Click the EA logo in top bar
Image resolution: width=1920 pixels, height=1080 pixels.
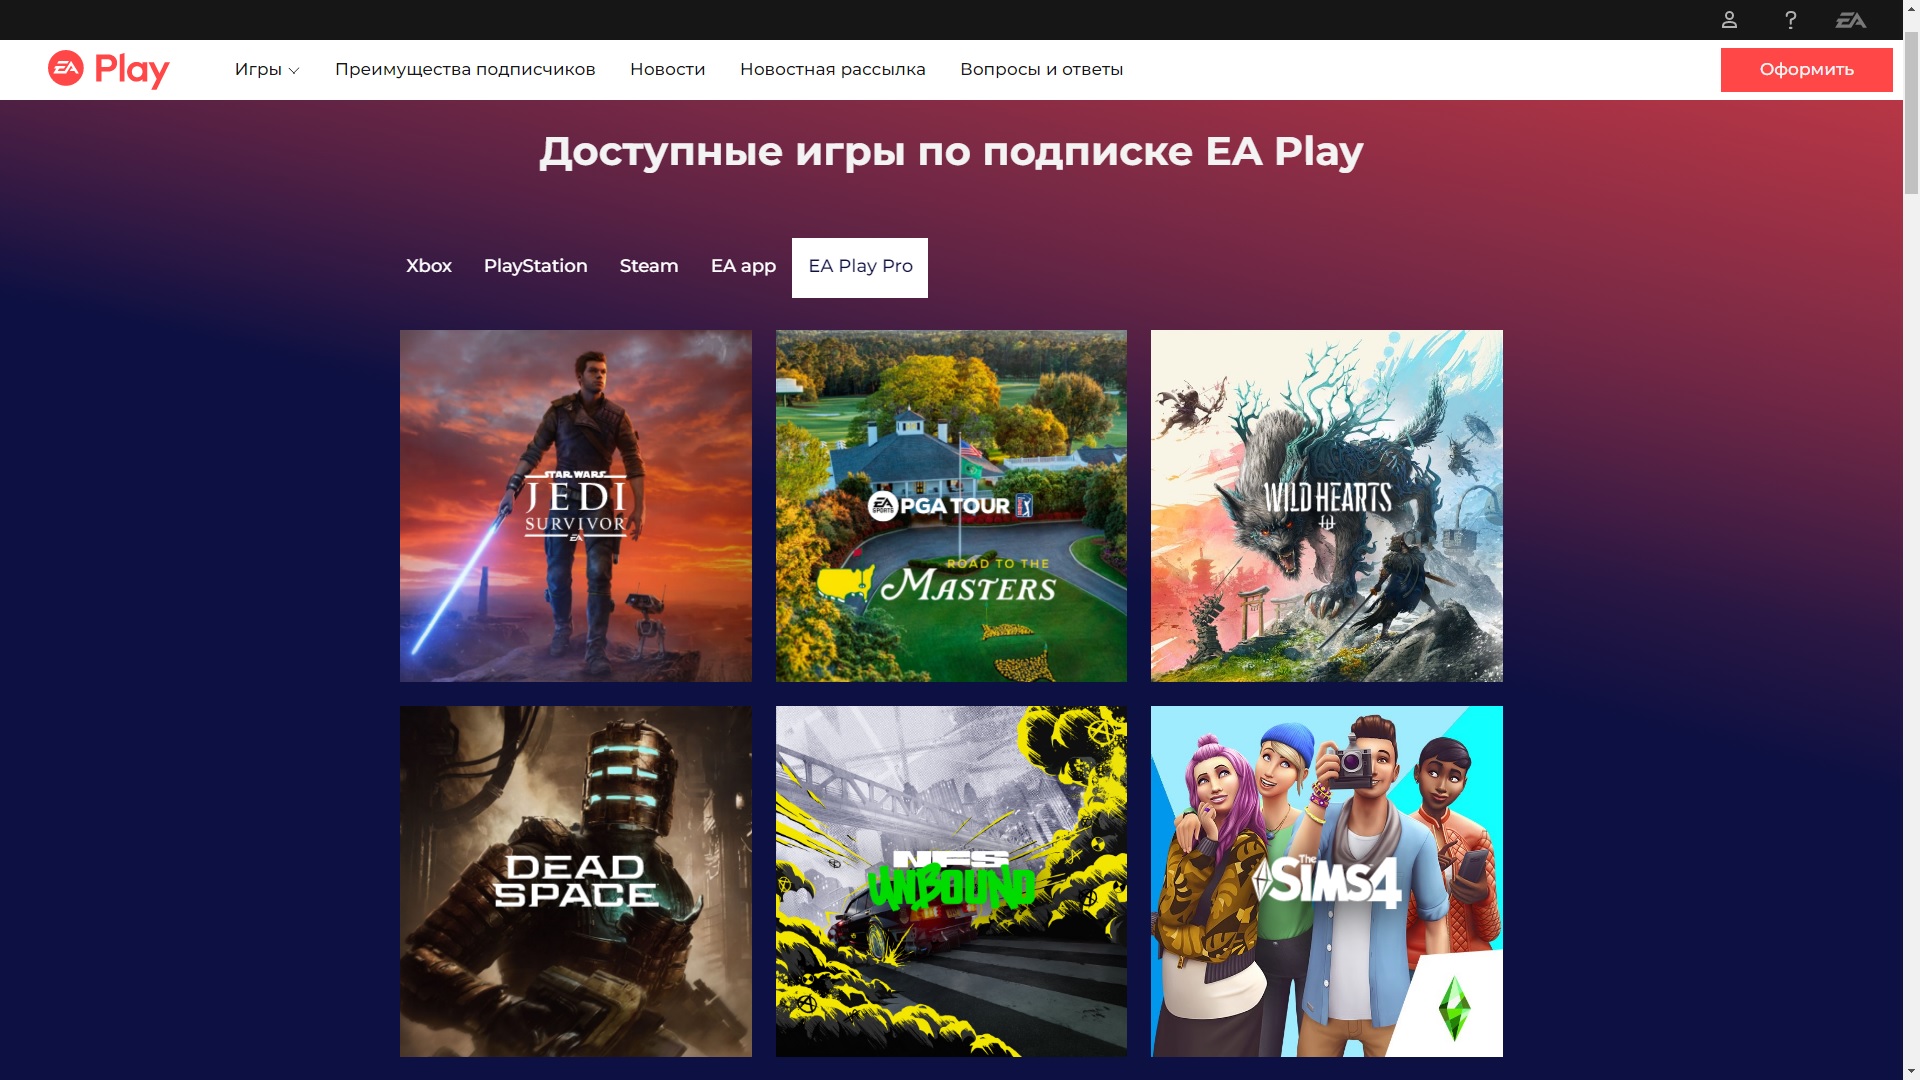[x=1850, y=20]
